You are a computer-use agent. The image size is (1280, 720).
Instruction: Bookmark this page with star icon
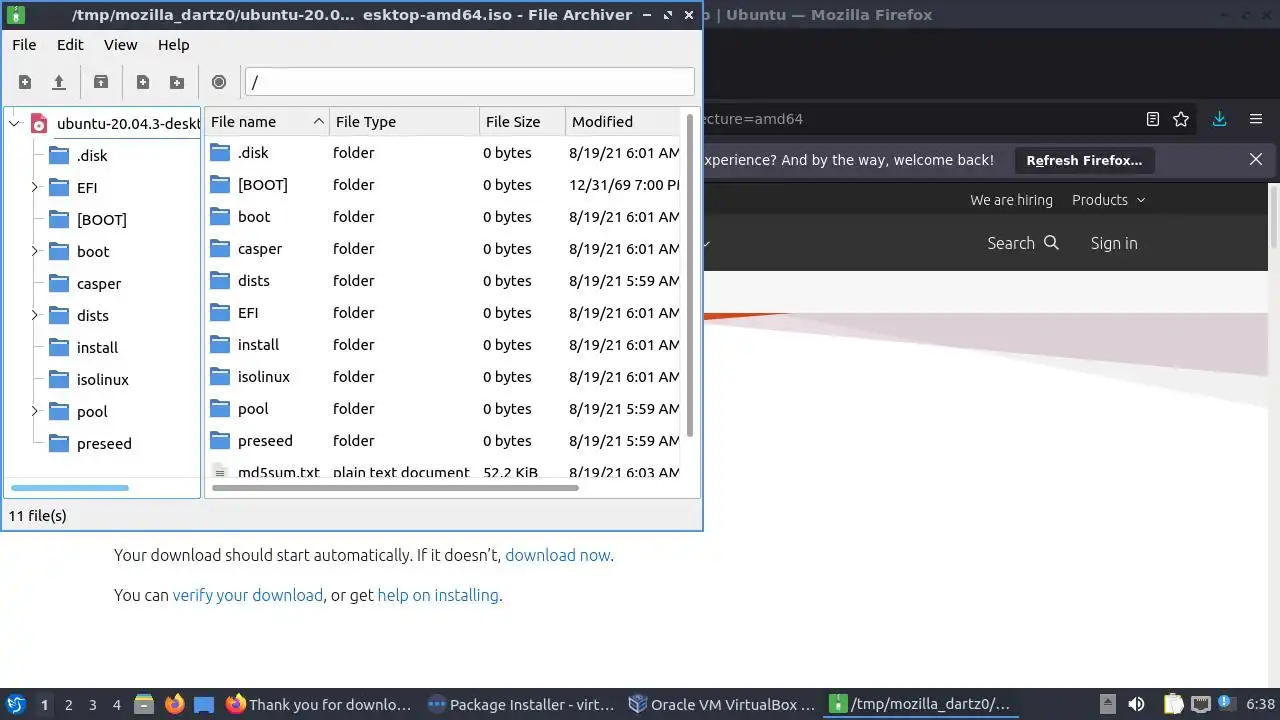[1181, 119]
